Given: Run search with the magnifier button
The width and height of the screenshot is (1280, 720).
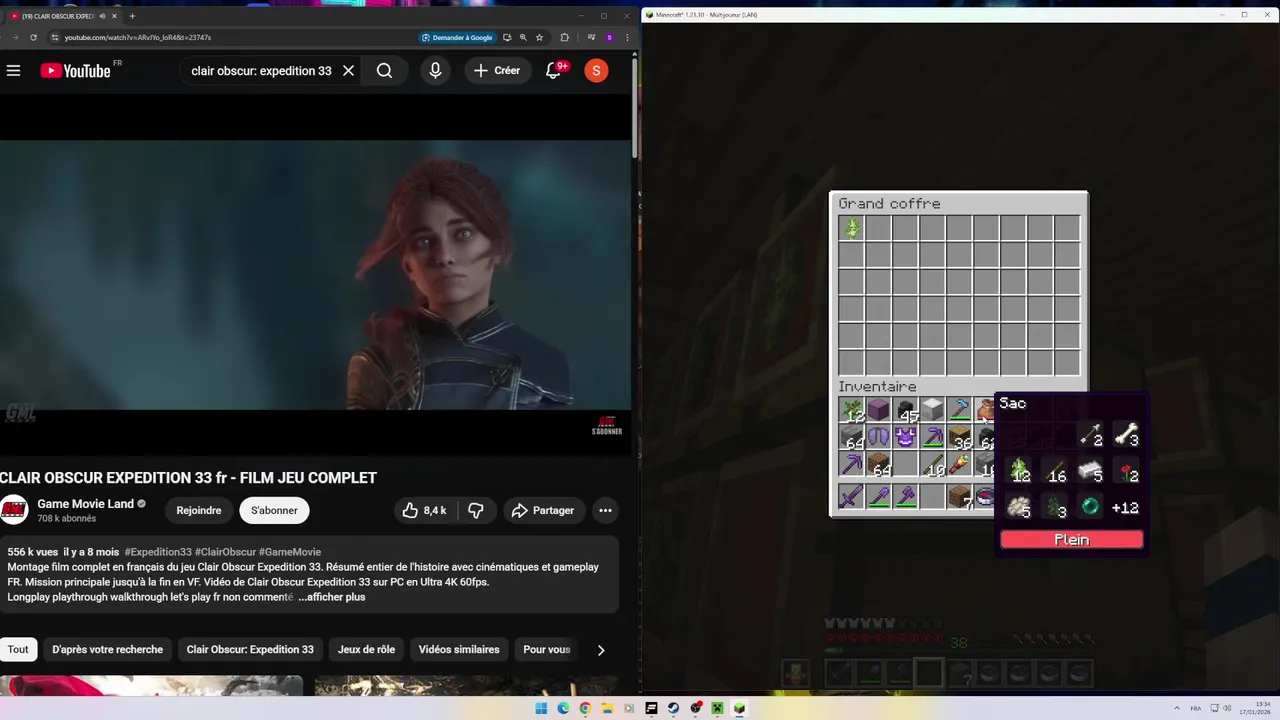Looking at the screenshot, I should (384, 70).
